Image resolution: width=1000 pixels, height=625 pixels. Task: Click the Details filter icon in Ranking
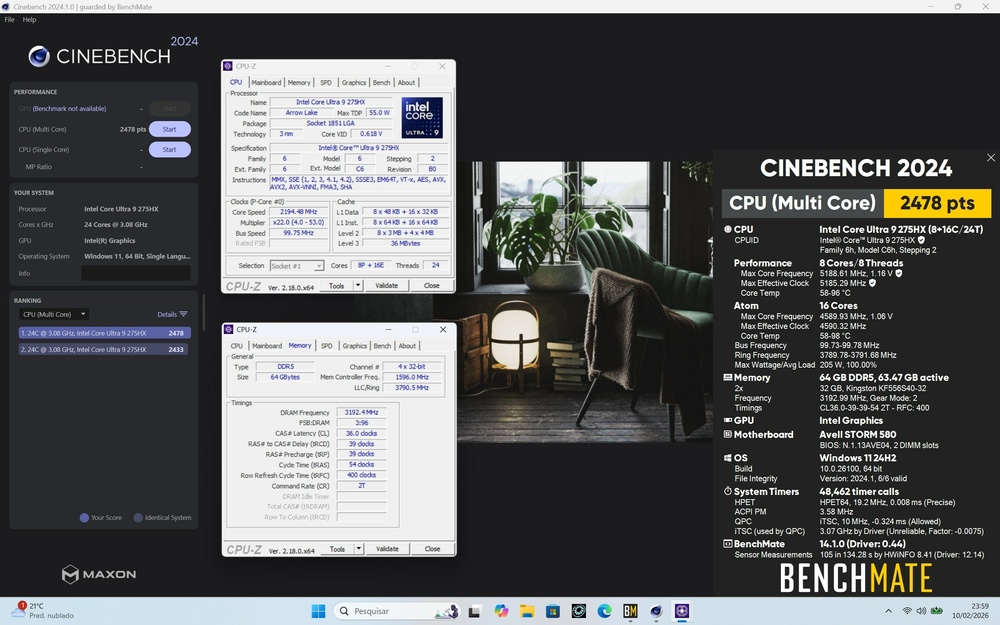coord(183,314)
